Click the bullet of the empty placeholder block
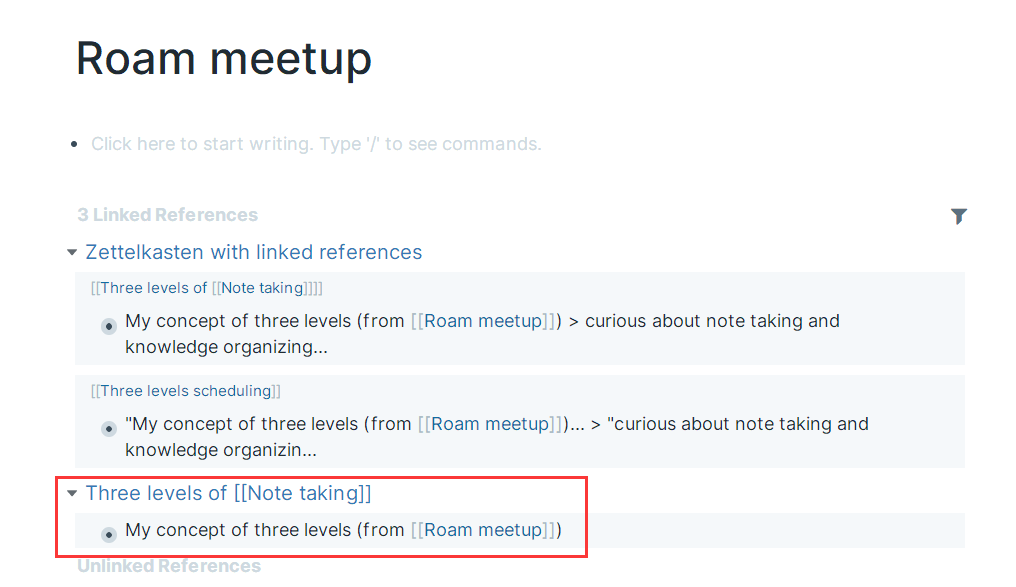Viewport: 1016px width, 587px height. click(76, 145)
